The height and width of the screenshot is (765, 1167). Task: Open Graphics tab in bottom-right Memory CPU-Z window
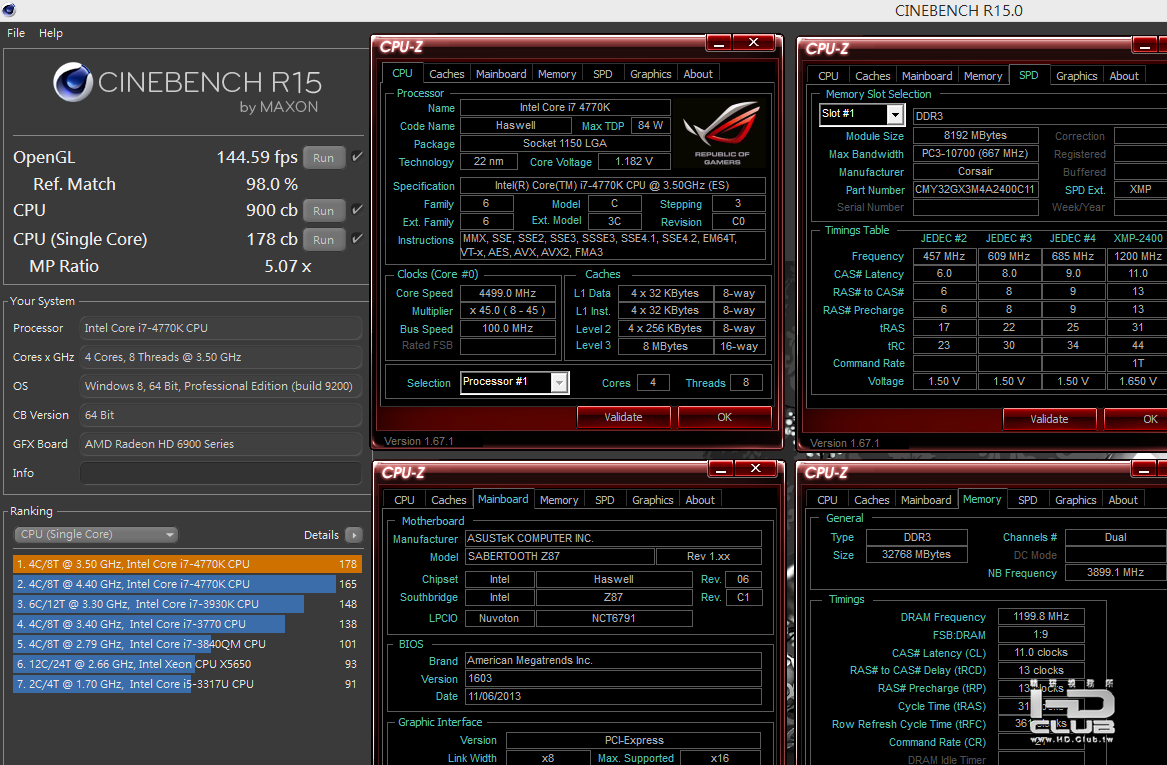click(x=1075, y=500)
